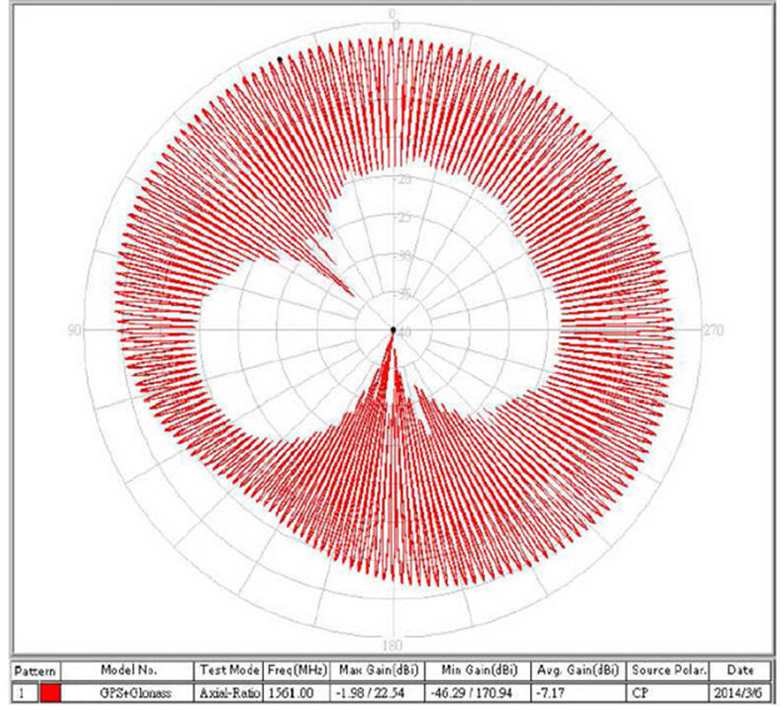Select the 2014/3/6 date cell

tap(741, 691)
